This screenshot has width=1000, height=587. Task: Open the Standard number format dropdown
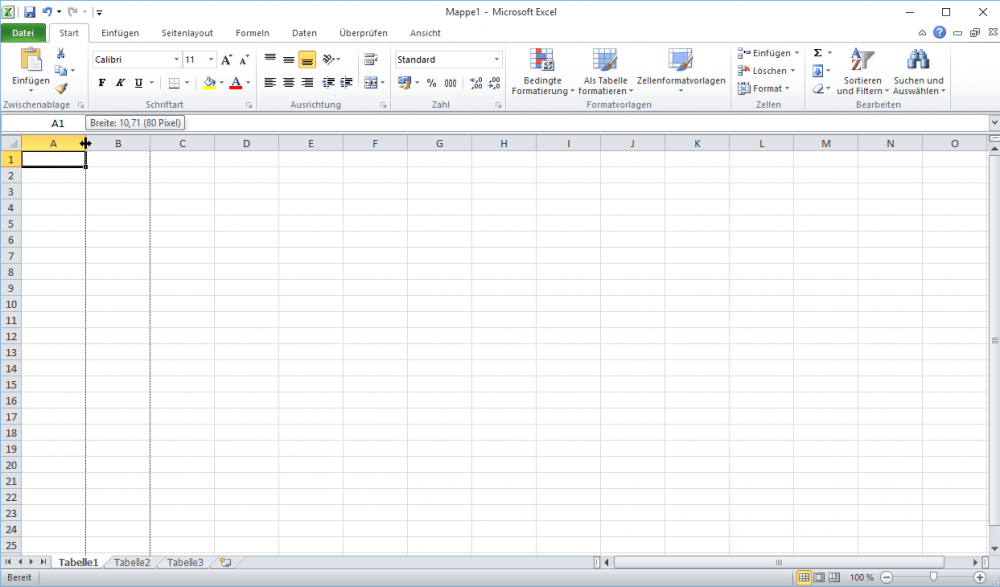497,59
